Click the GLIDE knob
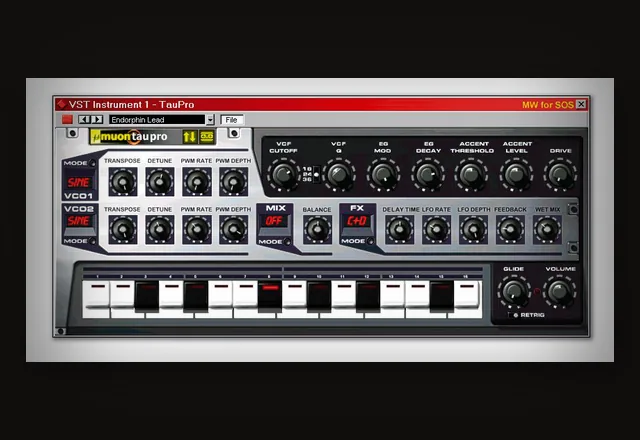Viewport: 640px width, 440px height. [514, 291]
